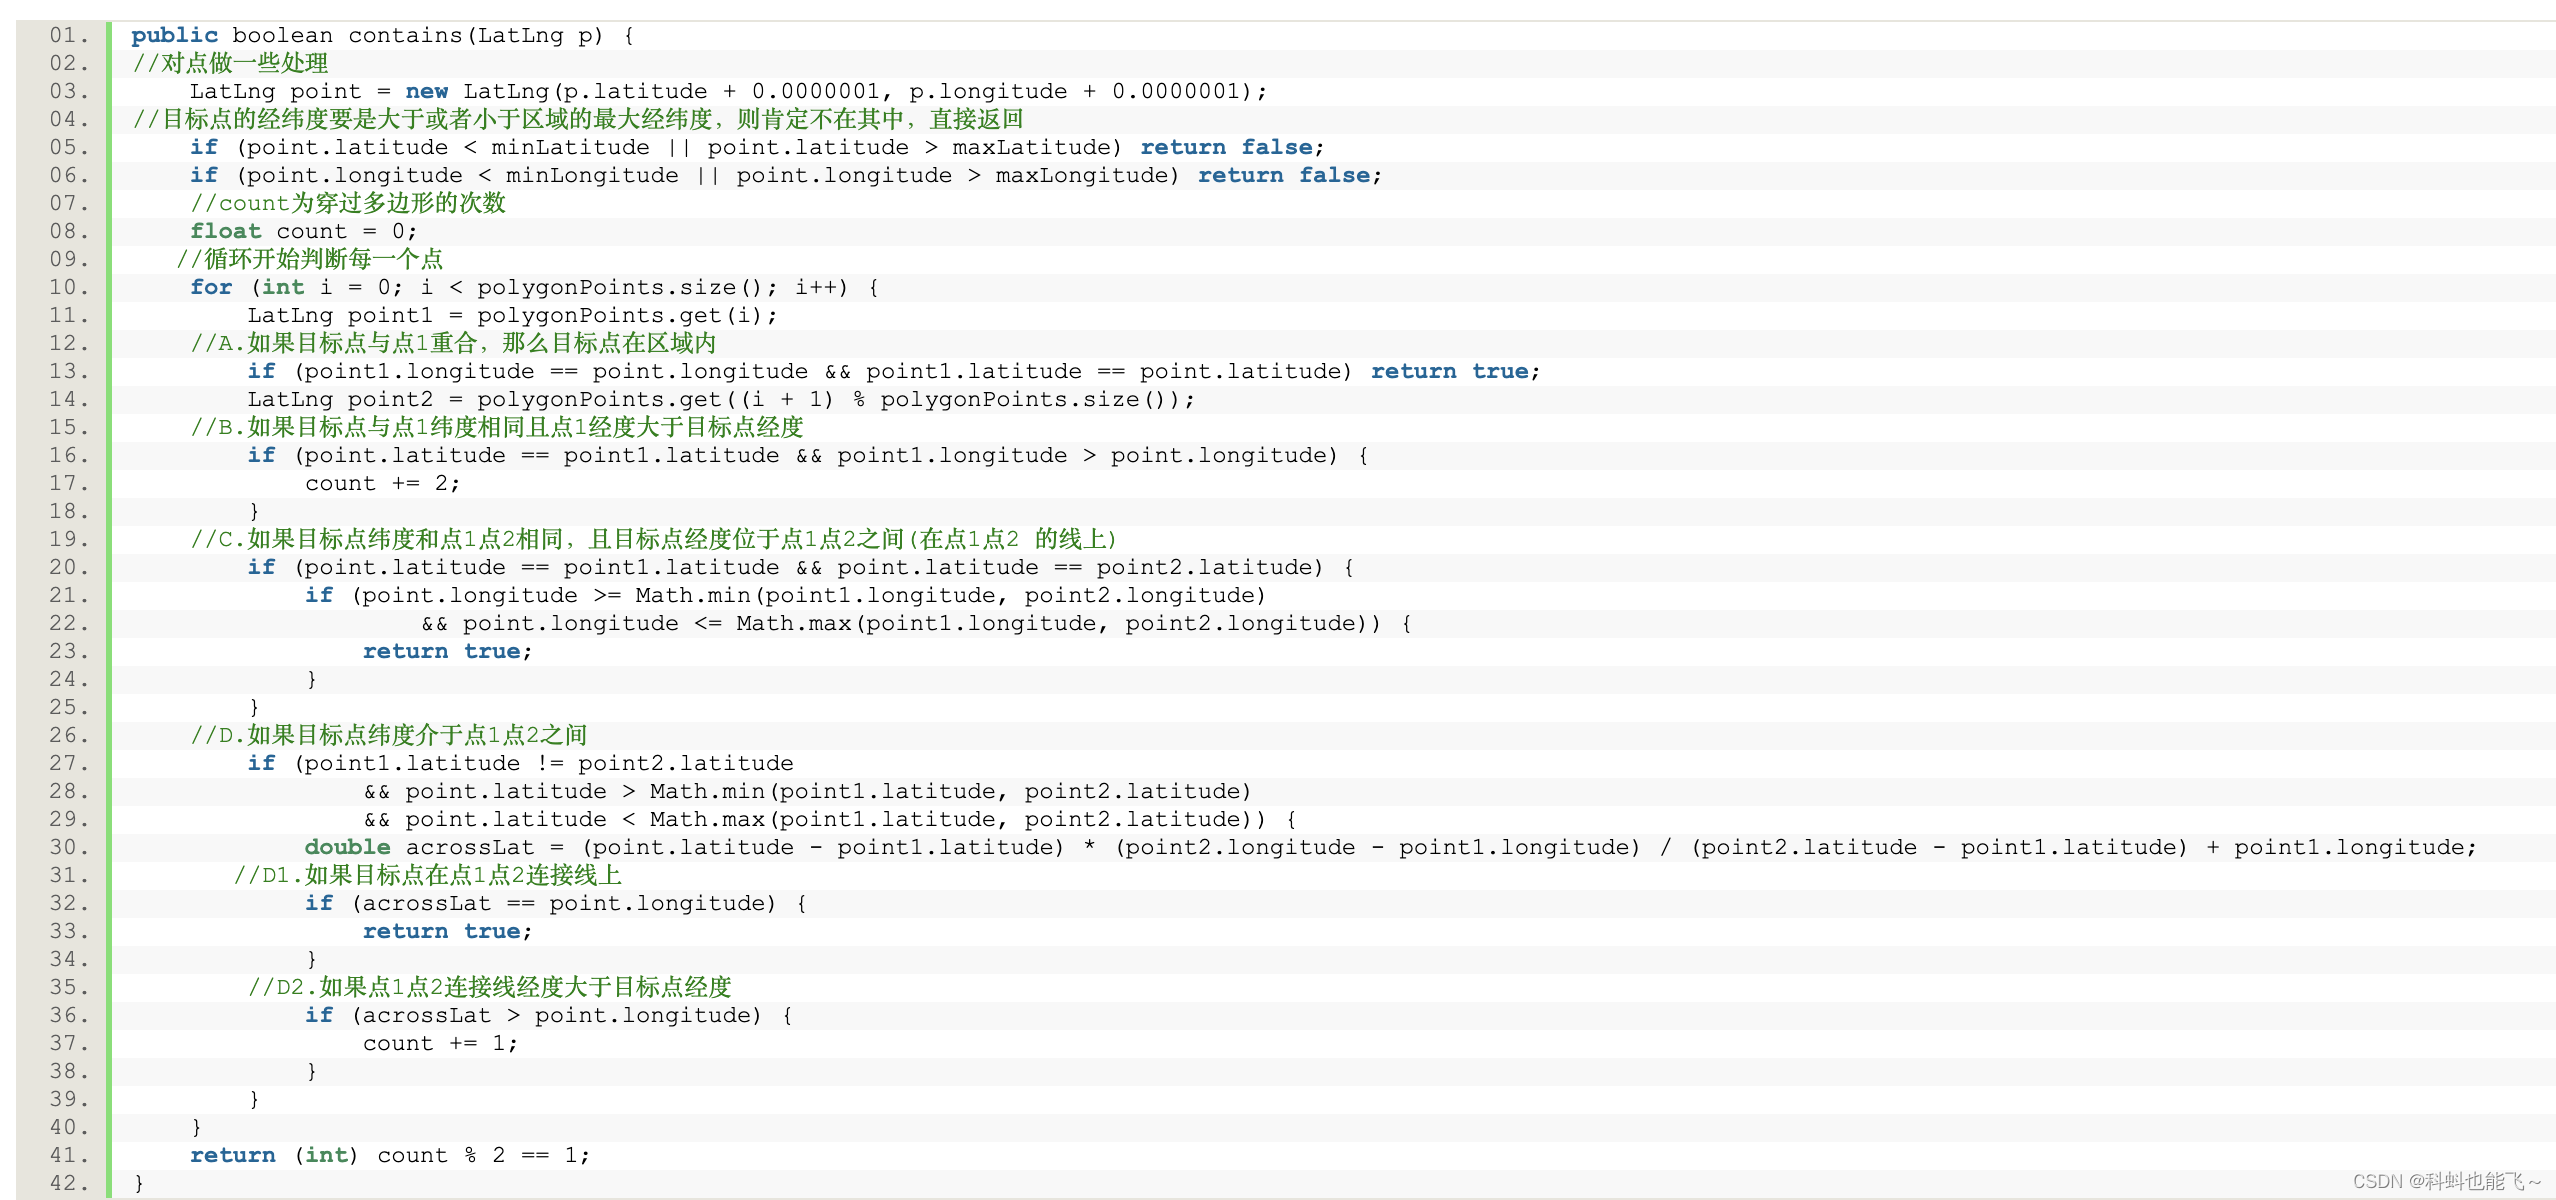
Task: Click 'Math.min(point1.latitude, point2.latitude)' on line 28
Action: coord(951,792)
